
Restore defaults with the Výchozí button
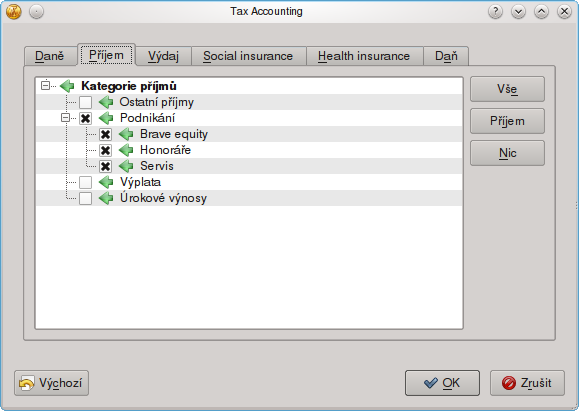click(51, 383)
